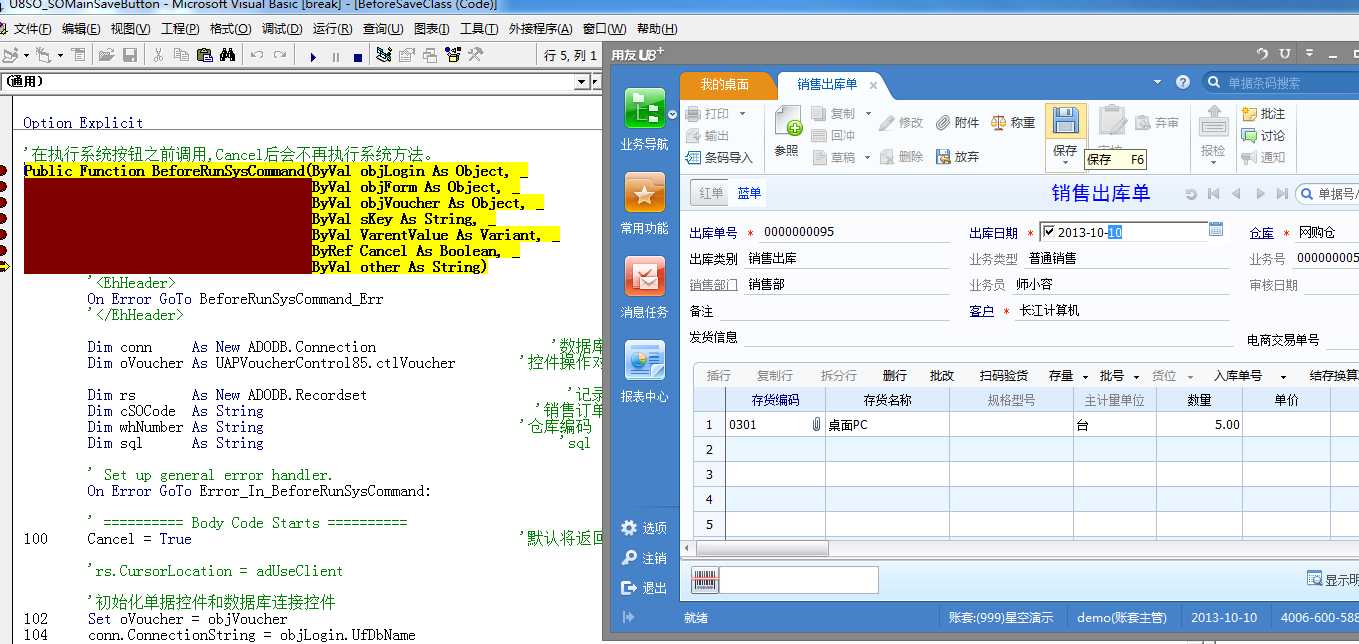Click the VB Paste icon
The width and height of the screenshot is (1359, 644).
point(204,55)
